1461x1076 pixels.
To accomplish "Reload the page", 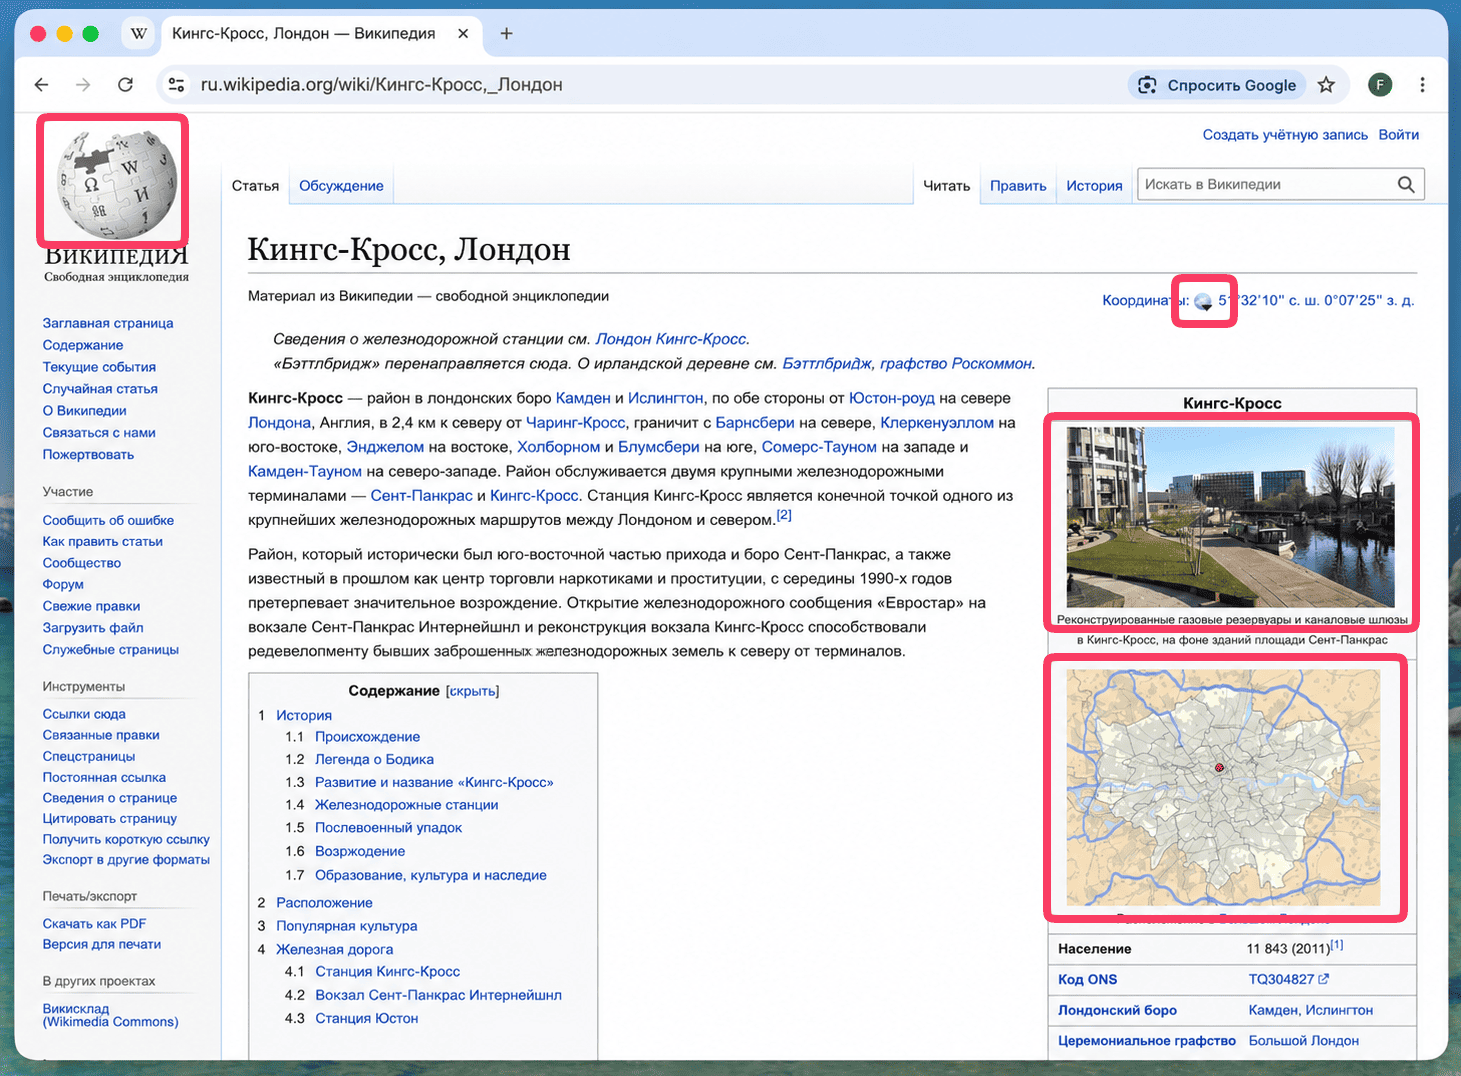I will pyautogui.click(x=125, y=85).
